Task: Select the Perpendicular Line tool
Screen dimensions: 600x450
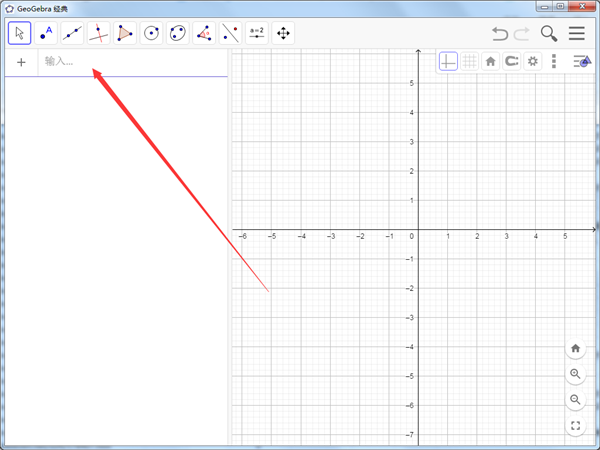Action: 99,33
